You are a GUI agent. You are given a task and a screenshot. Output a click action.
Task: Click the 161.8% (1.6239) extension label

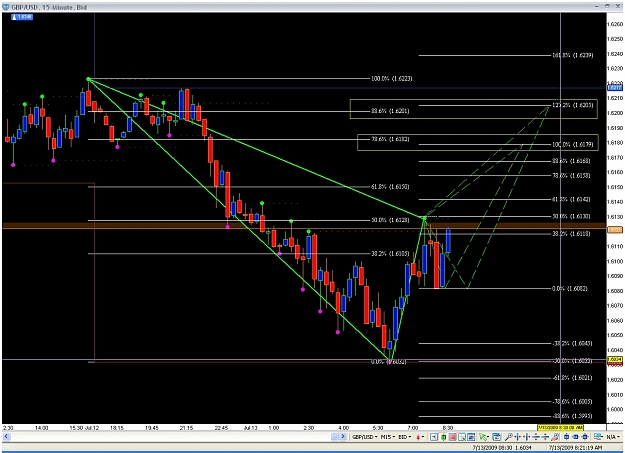tap(572, 55)
